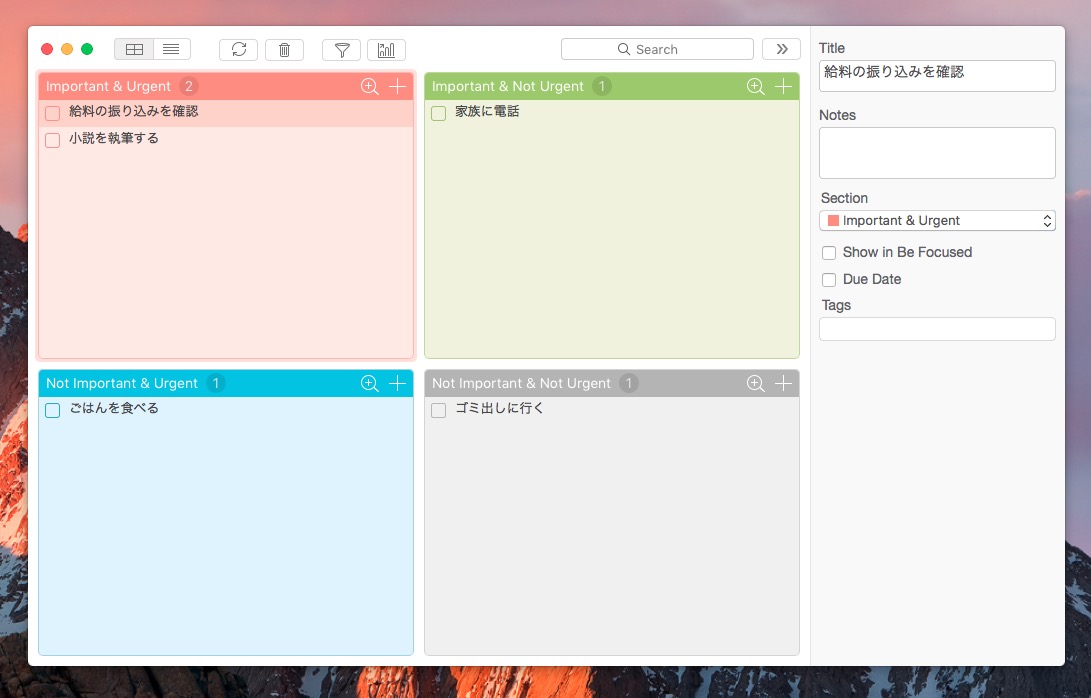Click the trash delete icon
Image resolution: width=1091 pixels, height=698 pixels.
[x=285, y=49]
